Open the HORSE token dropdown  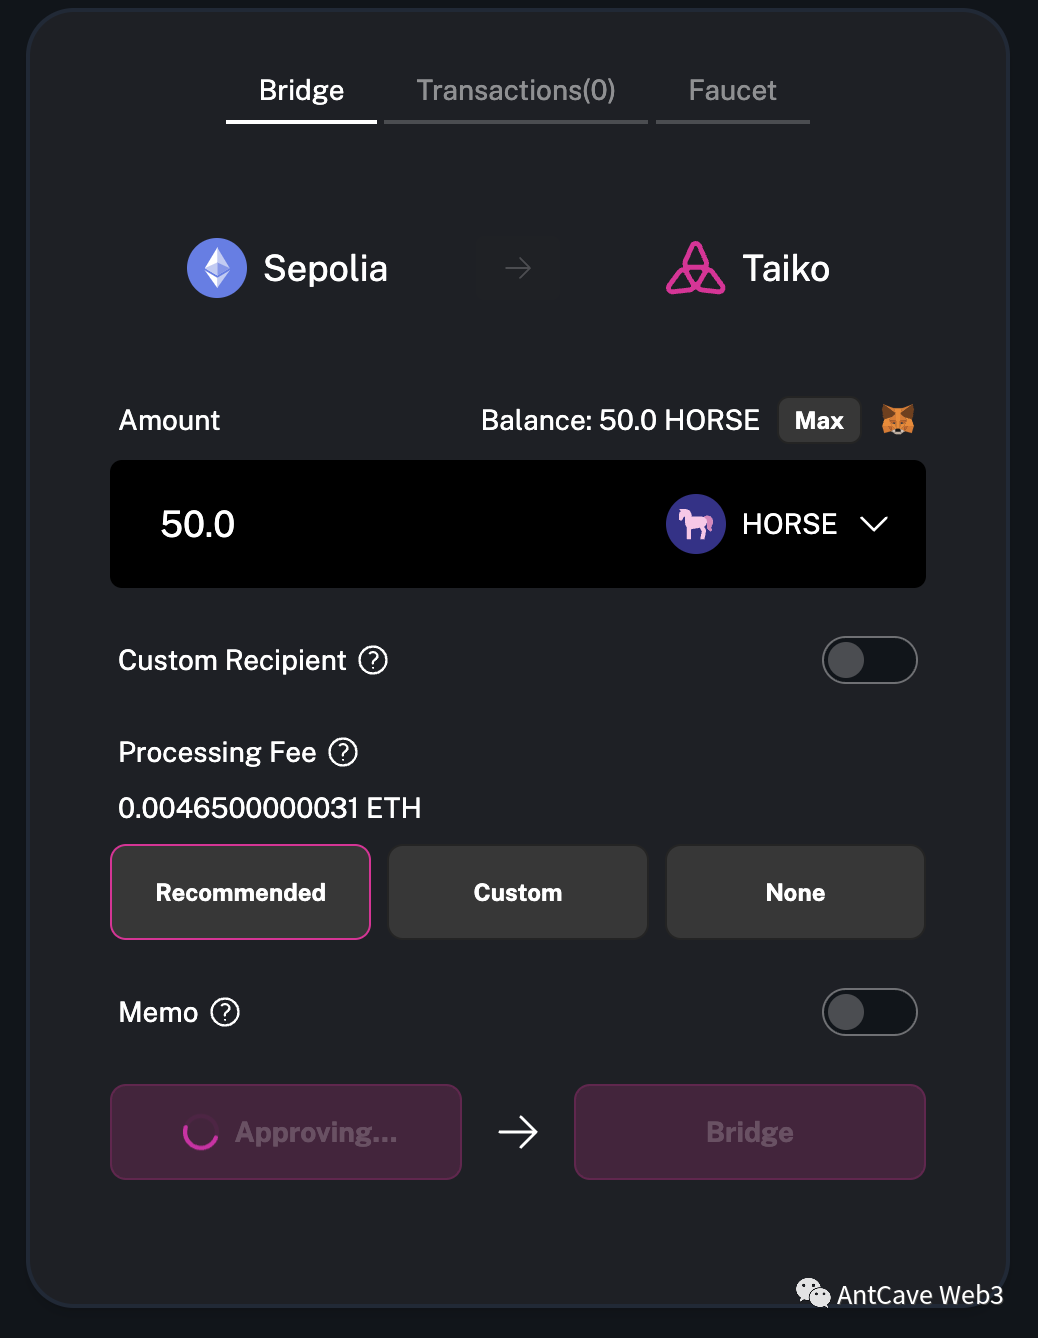(x=873, y=524)
